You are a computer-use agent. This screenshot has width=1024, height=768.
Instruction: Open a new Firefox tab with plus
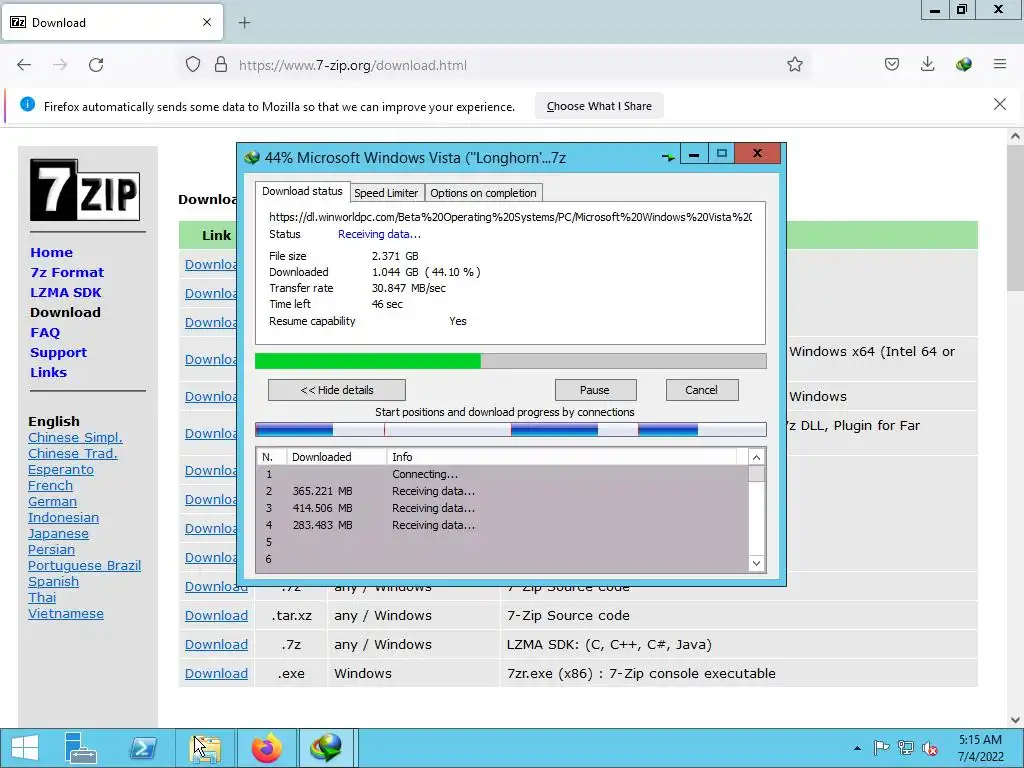click(x=244, y=23)
